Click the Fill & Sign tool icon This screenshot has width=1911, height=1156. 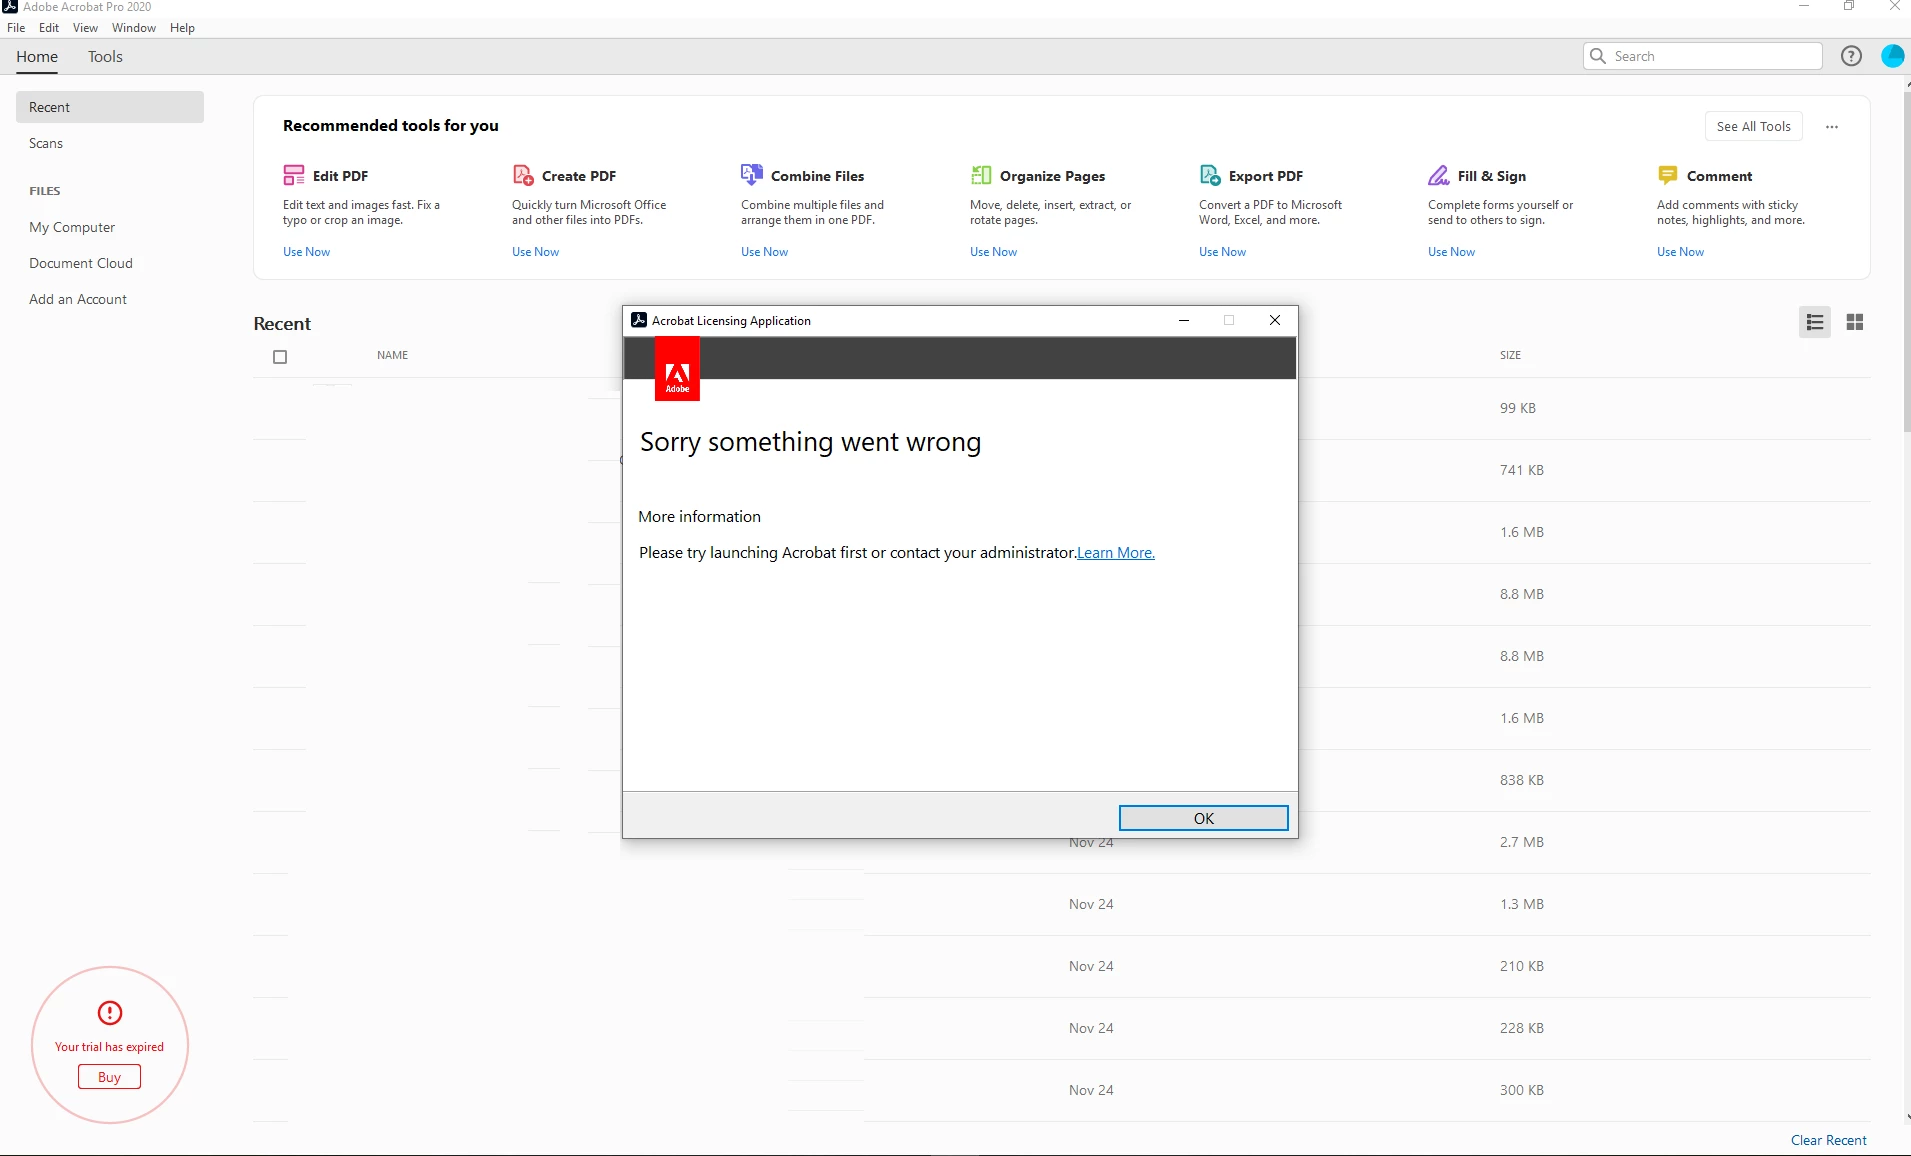click(x=1439, y=176)
